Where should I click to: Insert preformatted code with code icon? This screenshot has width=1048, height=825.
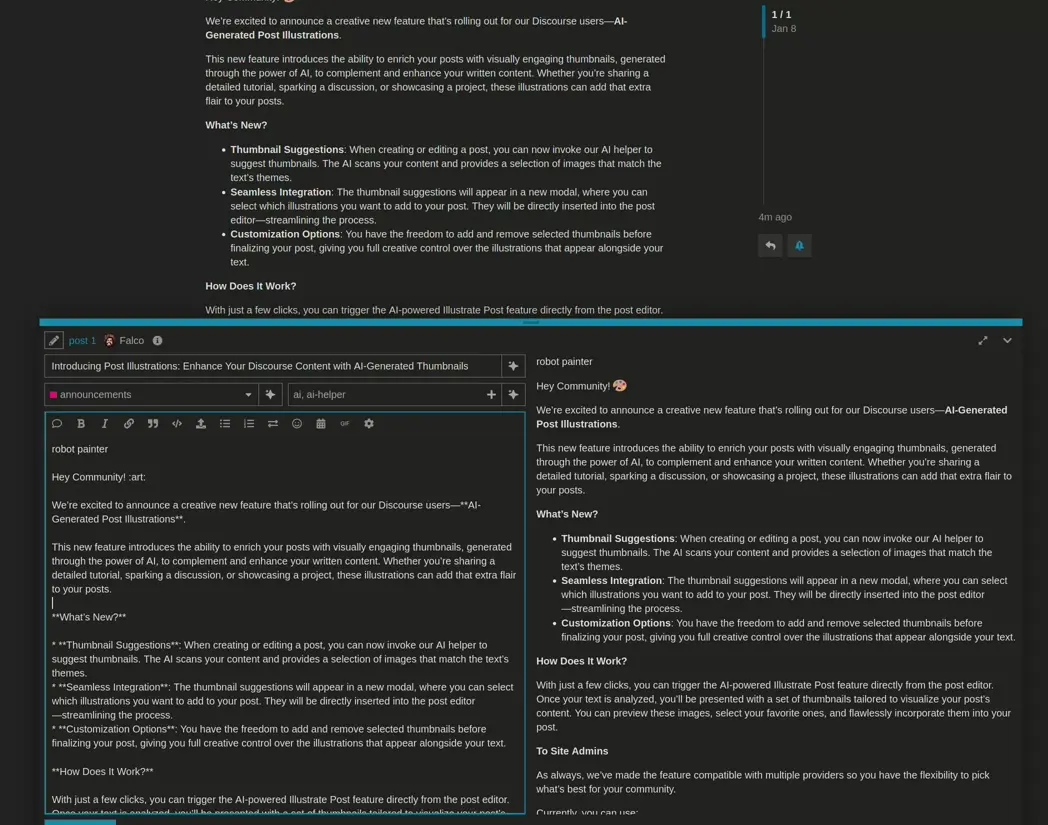tap(176, 423)
